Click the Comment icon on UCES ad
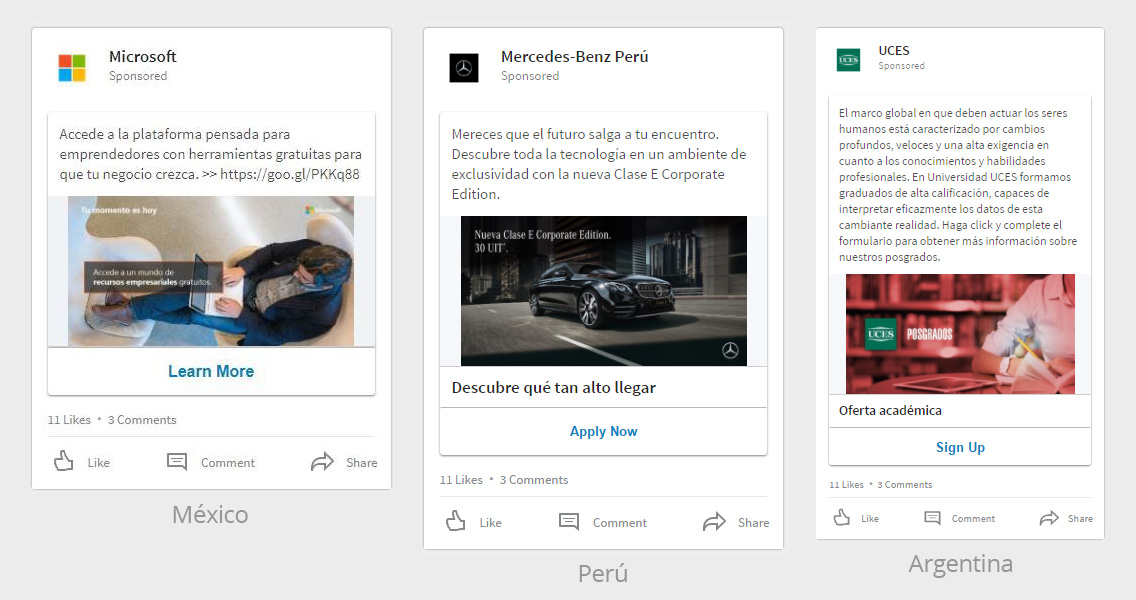 click(x=932, y=517)
